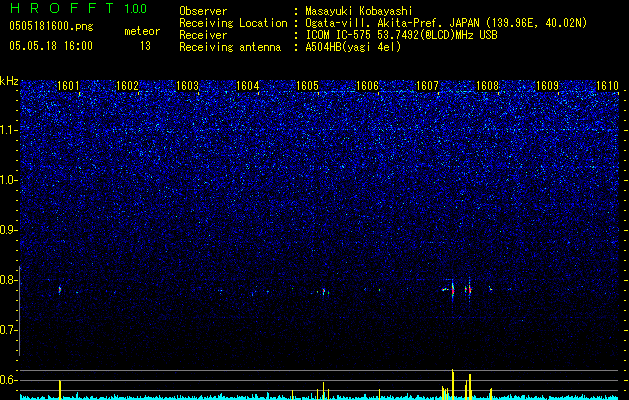Click the A504HB(yagi 4el) antenna text
629x400 pixels.
pyautogui.click(x=353, y=47)
